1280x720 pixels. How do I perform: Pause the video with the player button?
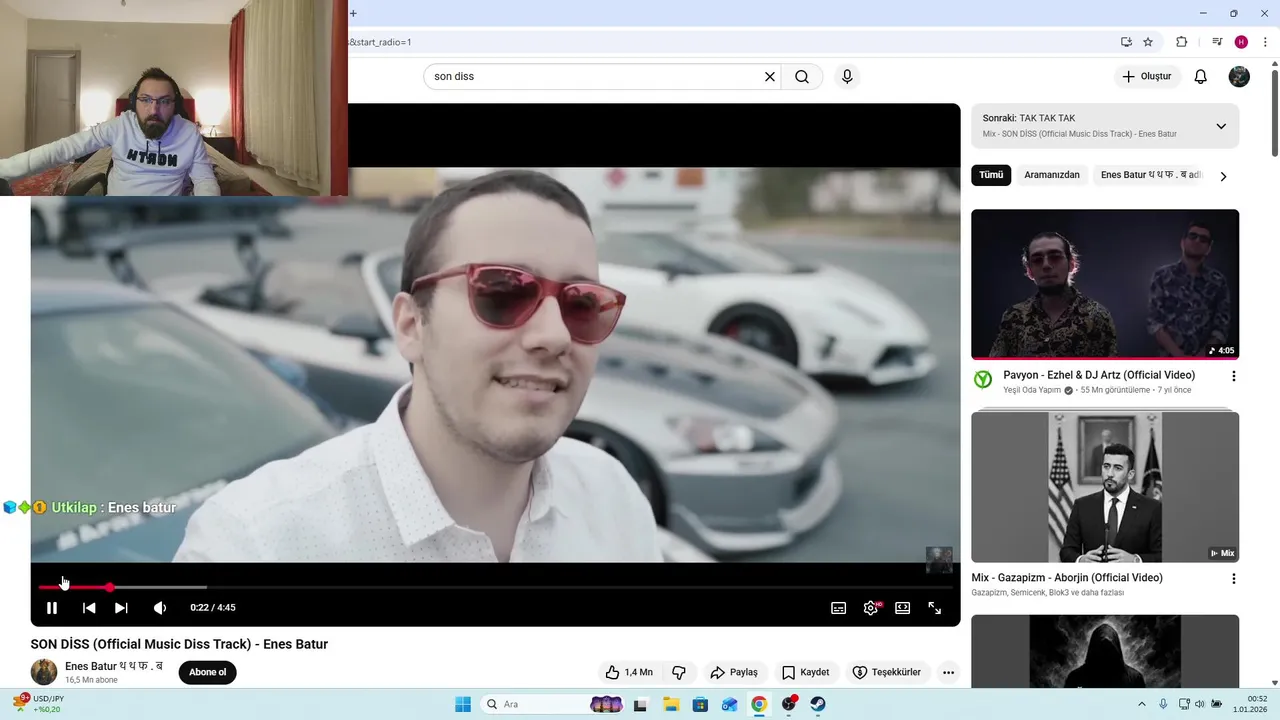pos(52,608)
